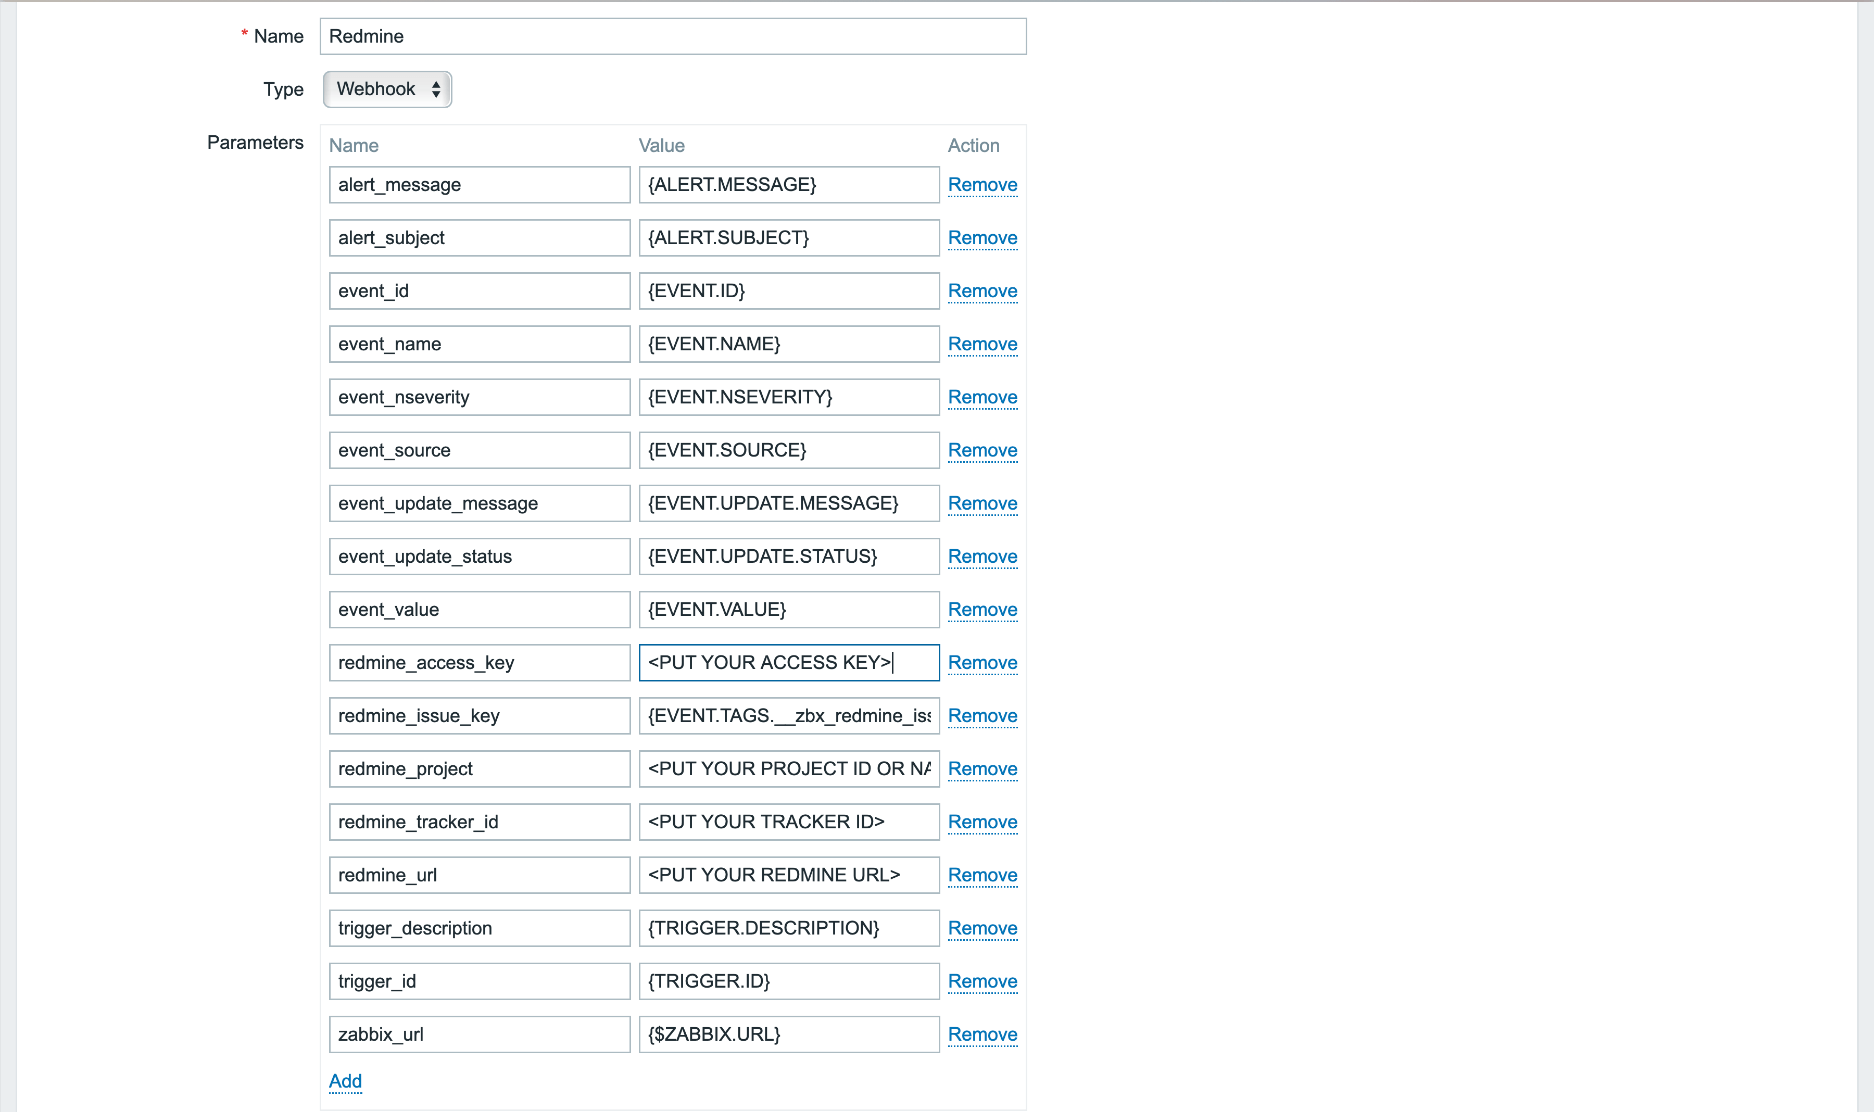This screenshot has height=1112, width=1874.
Task: Remove the alert_subject parameter
Action: pyautogui.click(x=982, y=238)
